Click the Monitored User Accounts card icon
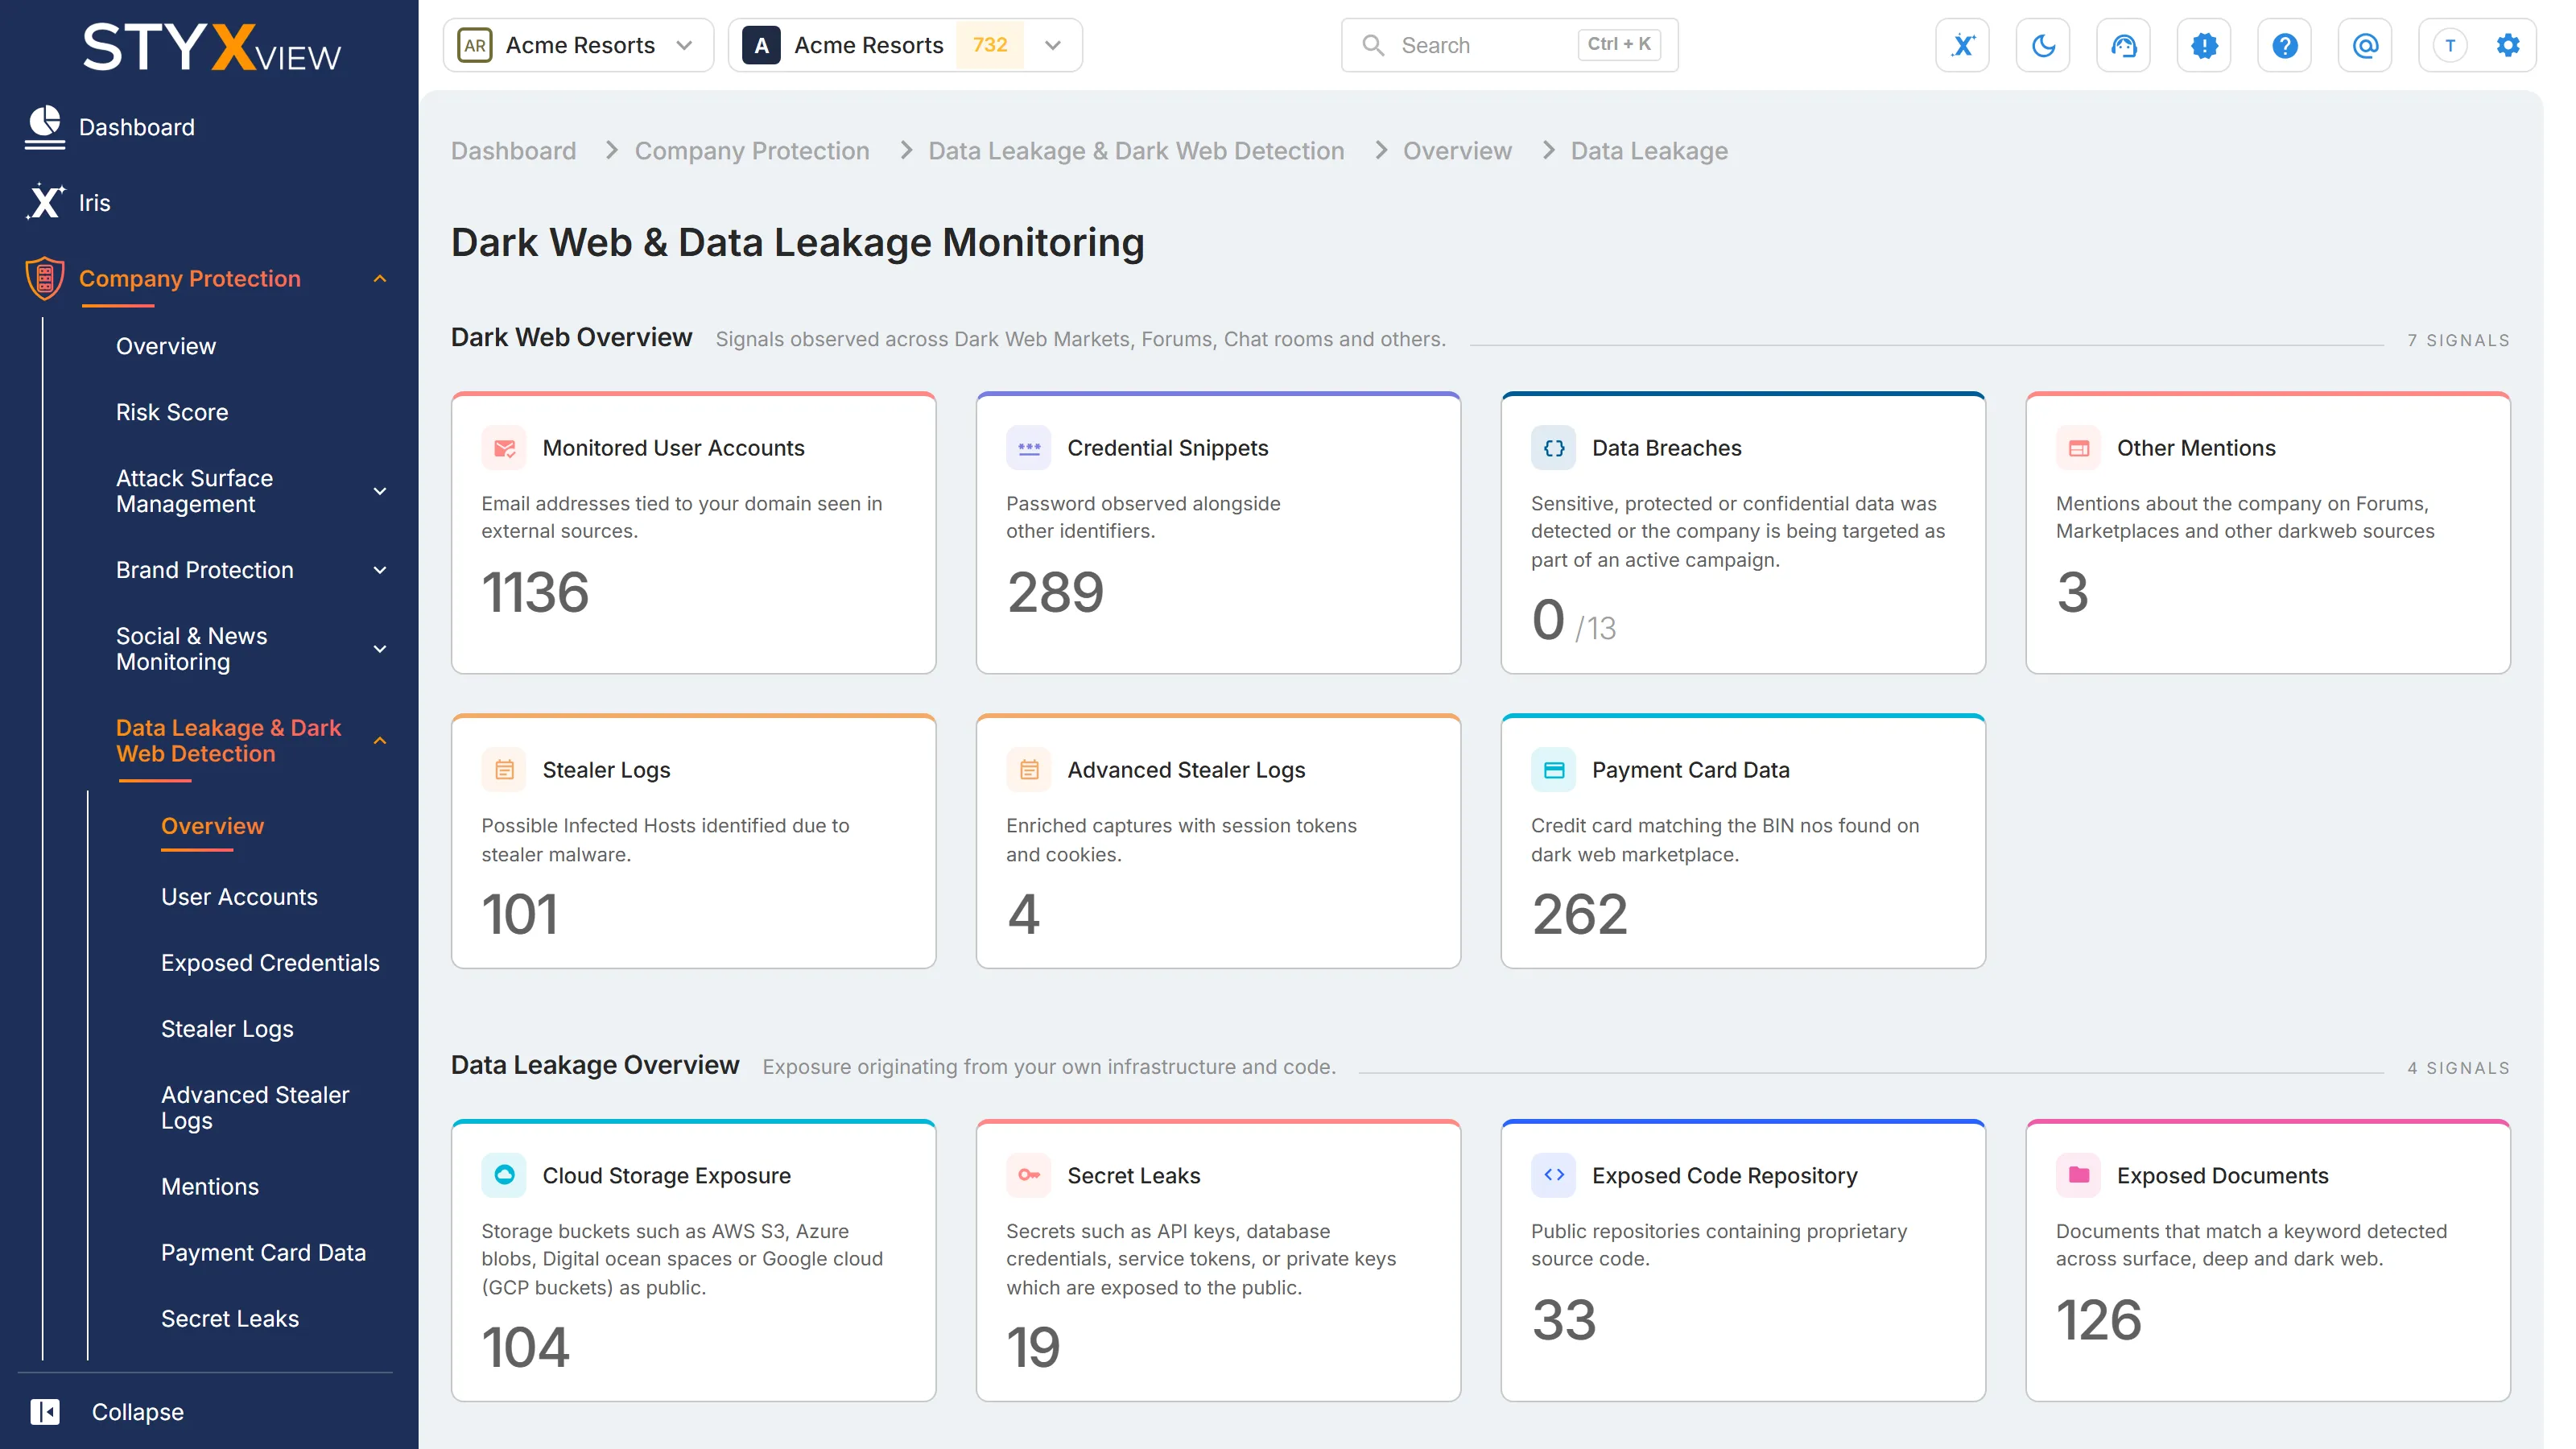The height and width of the screenshot is (1449, 2576). click(x=504, y=448)
